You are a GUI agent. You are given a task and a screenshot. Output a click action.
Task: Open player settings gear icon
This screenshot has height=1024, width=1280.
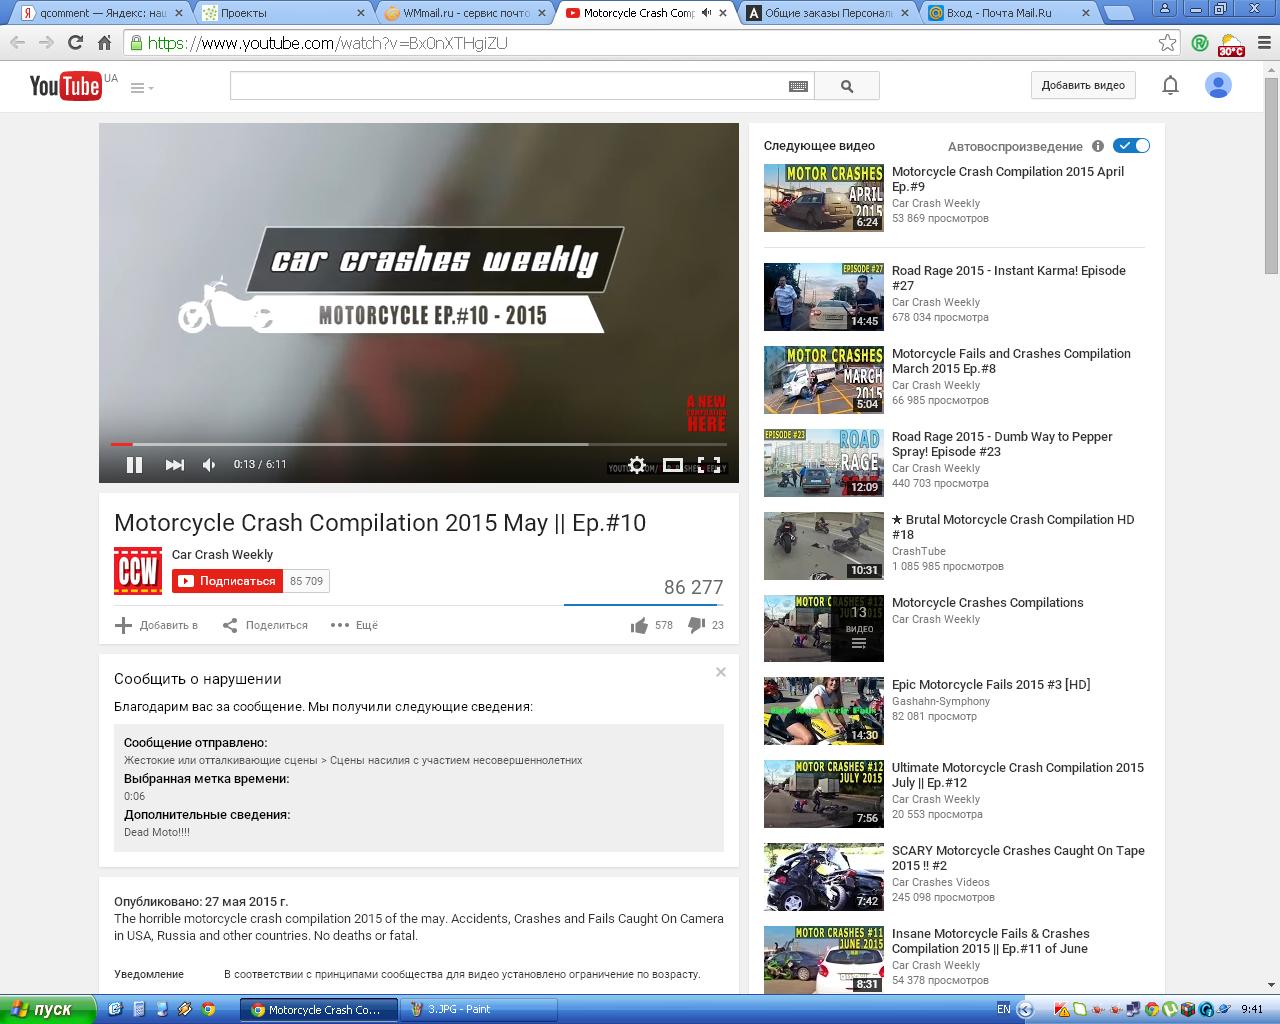tap(637, 465)
